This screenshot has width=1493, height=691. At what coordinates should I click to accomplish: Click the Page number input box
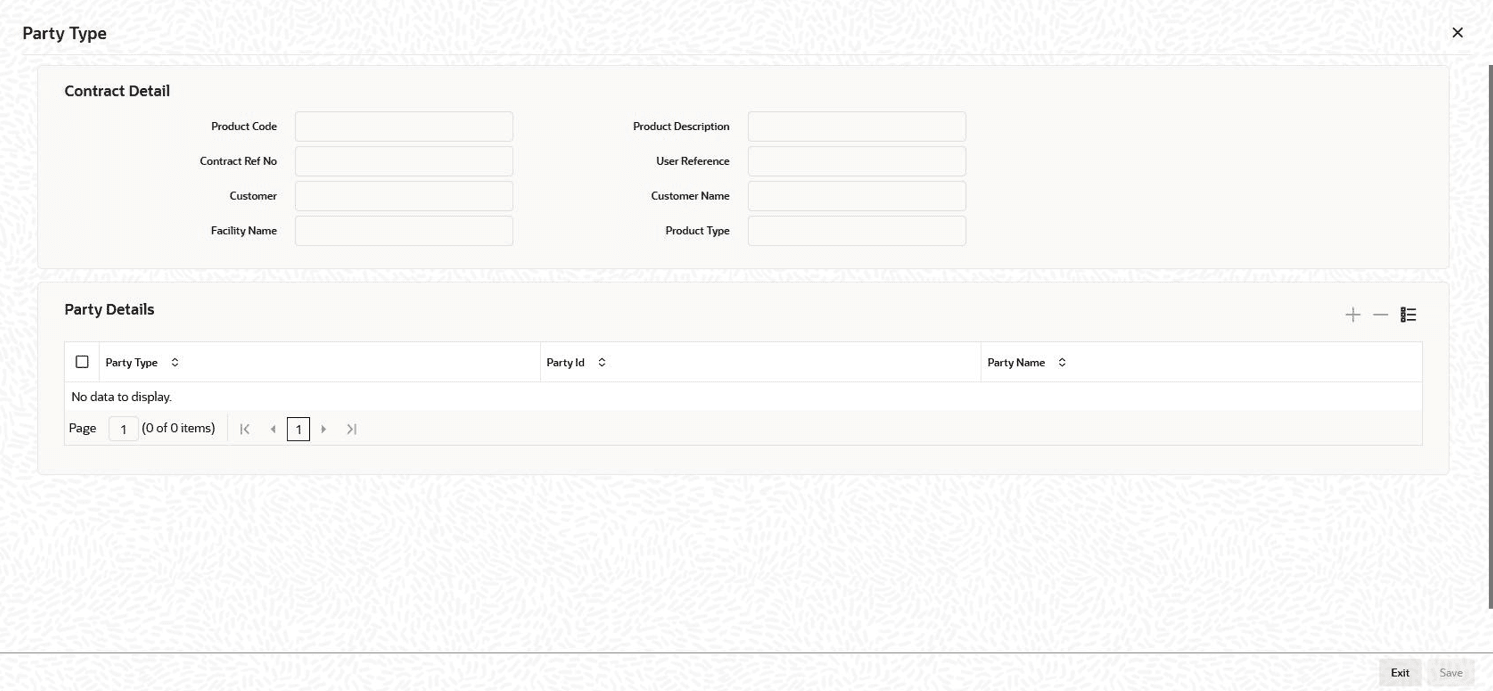pyautogui.click(x=123, y=429)
